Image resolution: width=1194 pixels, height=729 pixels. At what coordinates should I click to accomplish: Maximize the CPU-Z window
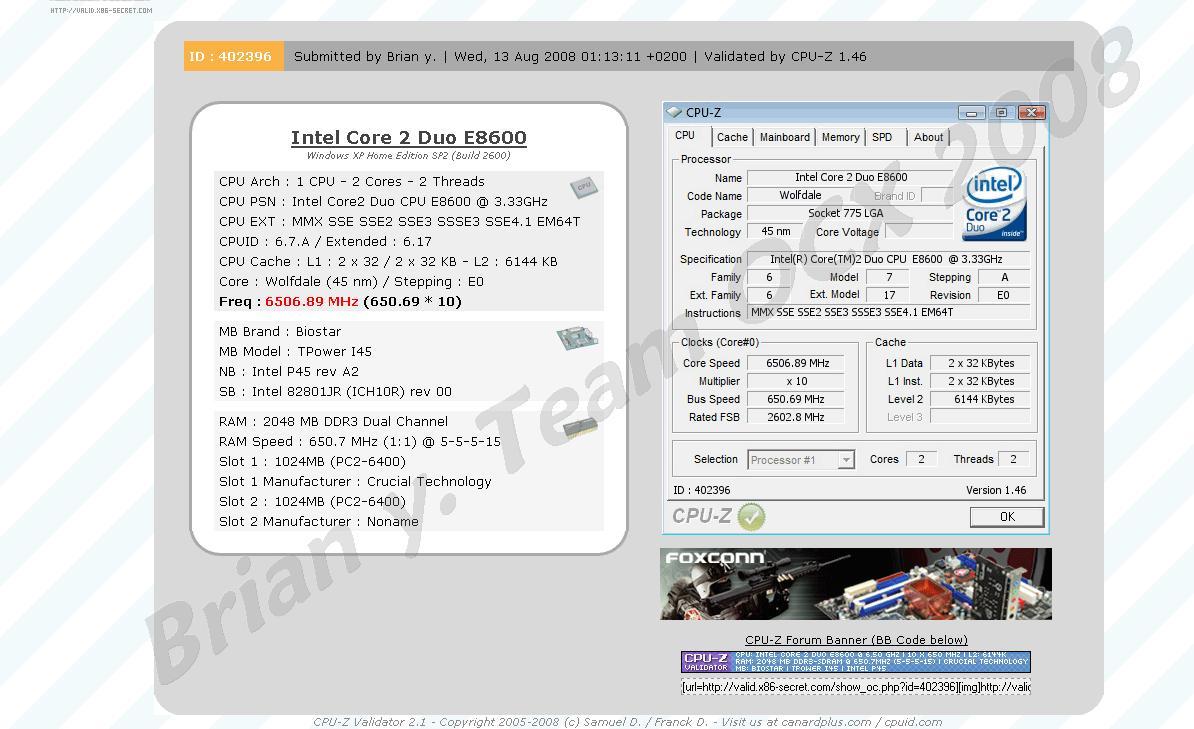[x=1001, y=113]
